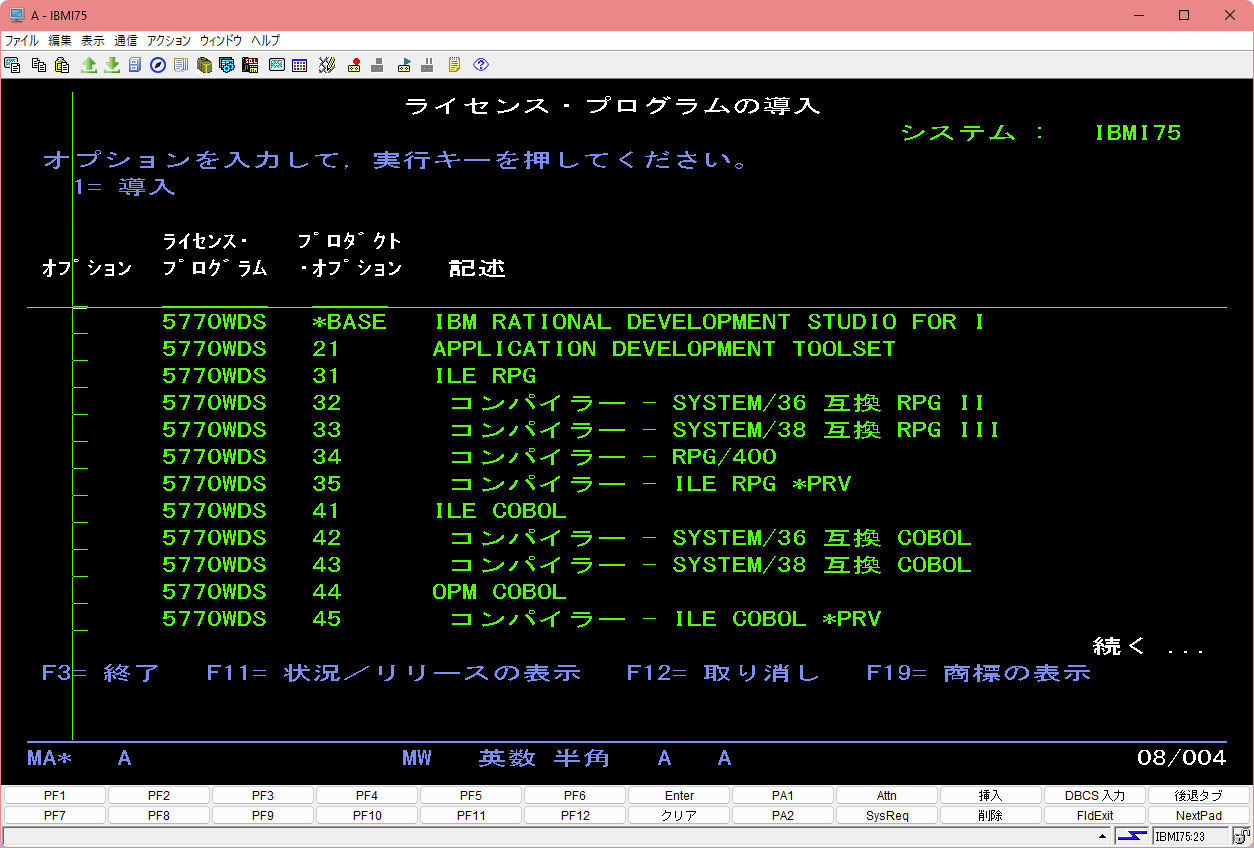The height and width of the screenshot is (848, 1254).
Task: Click the PF3 keypad button
Action: [x=263, y=796]
